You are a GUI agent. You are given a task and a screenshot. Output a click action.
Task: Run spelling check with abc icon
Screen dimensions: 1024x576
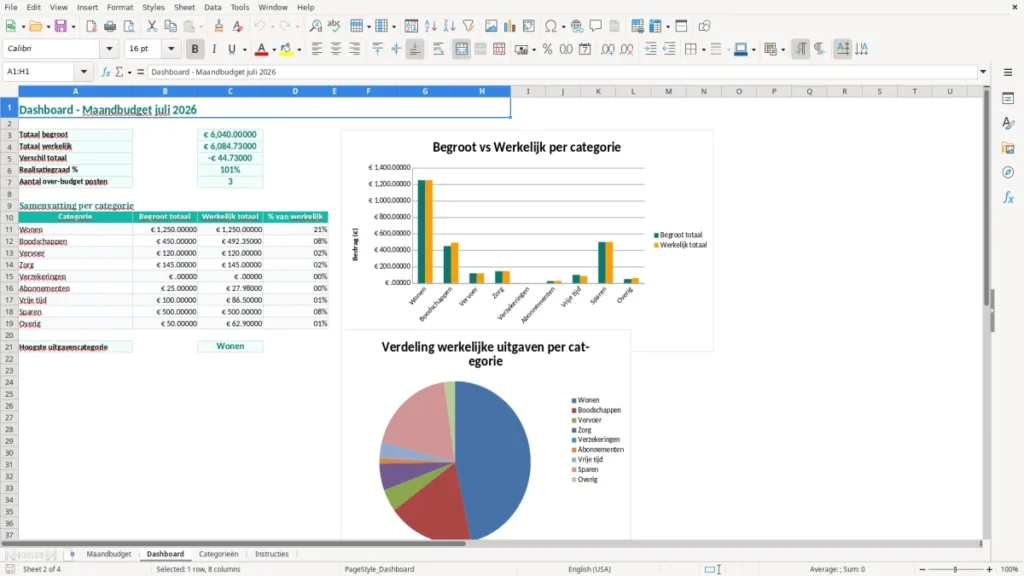coord(334,26)
